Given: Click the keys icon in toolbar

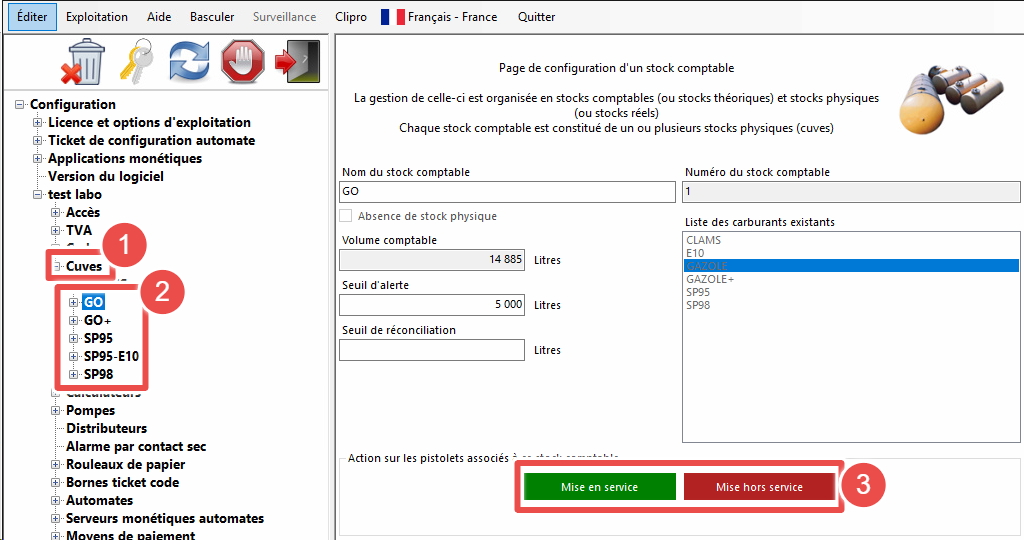Looking at the screenshot, I should click(x=137, y=62).
